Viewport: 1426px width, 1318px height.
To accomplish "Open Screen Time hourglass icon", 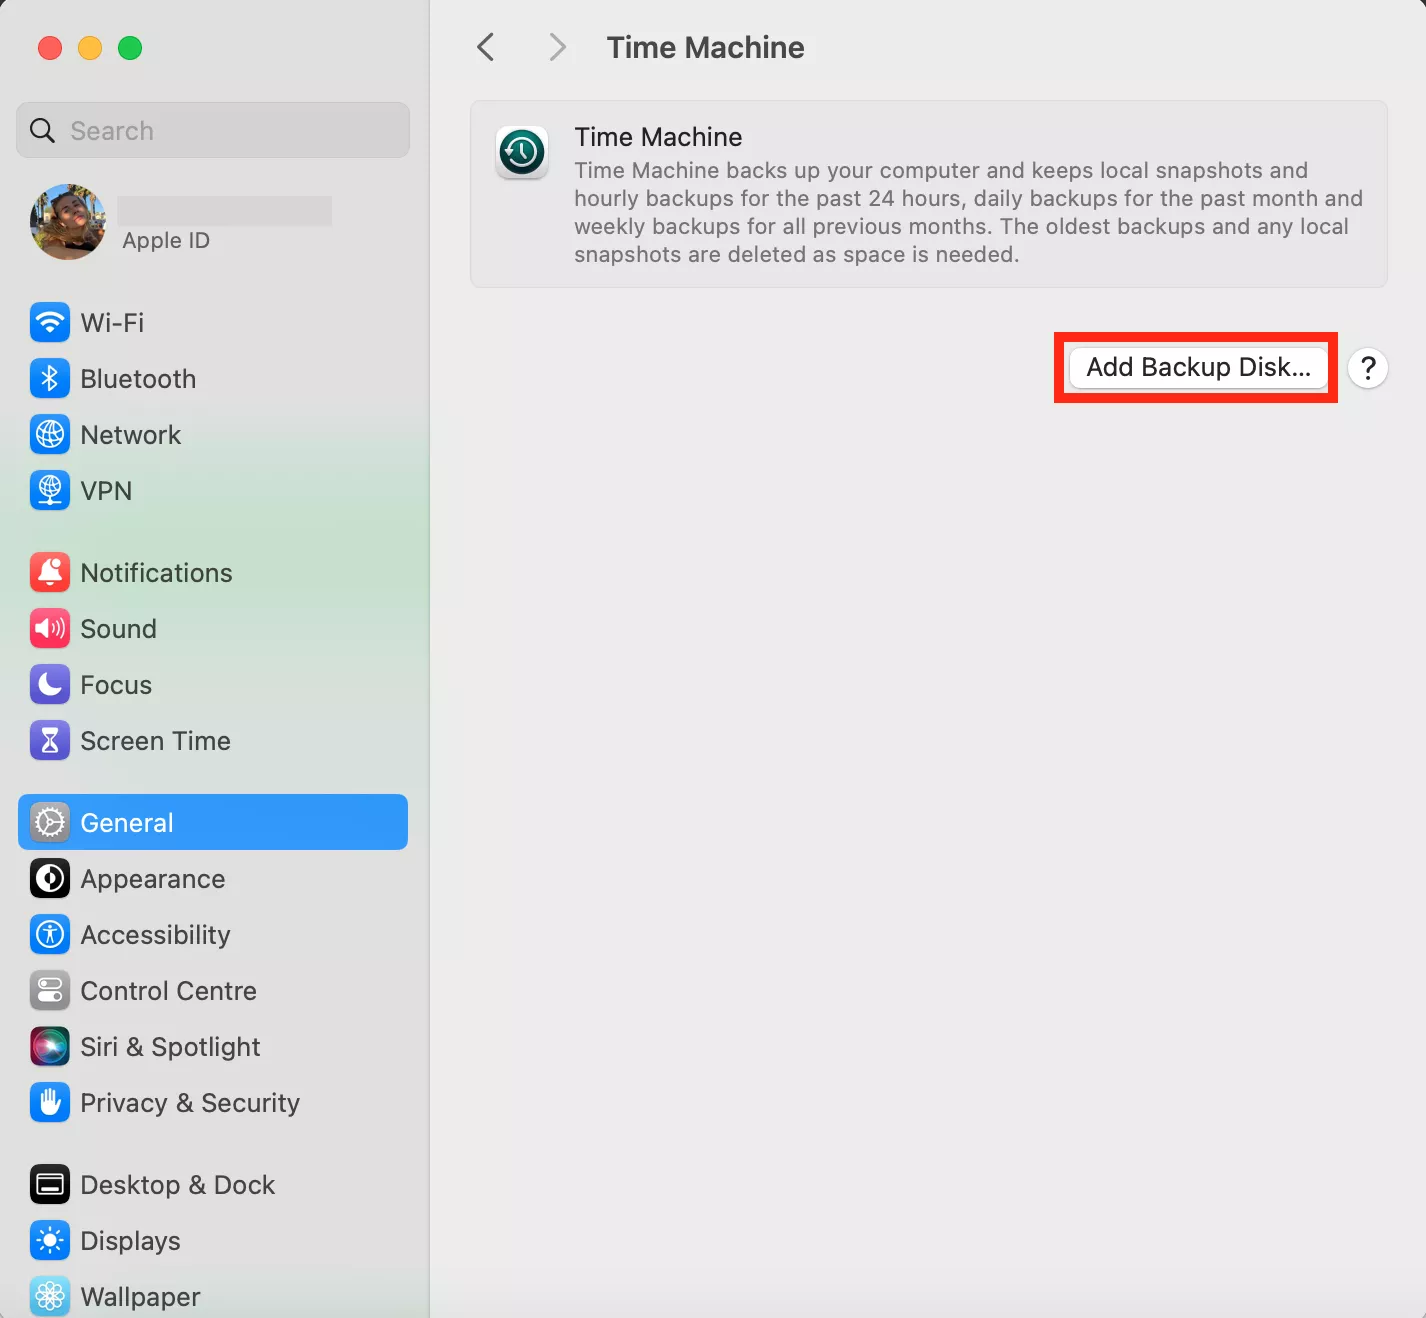I will pyautogui.click(x=50, y=740).
